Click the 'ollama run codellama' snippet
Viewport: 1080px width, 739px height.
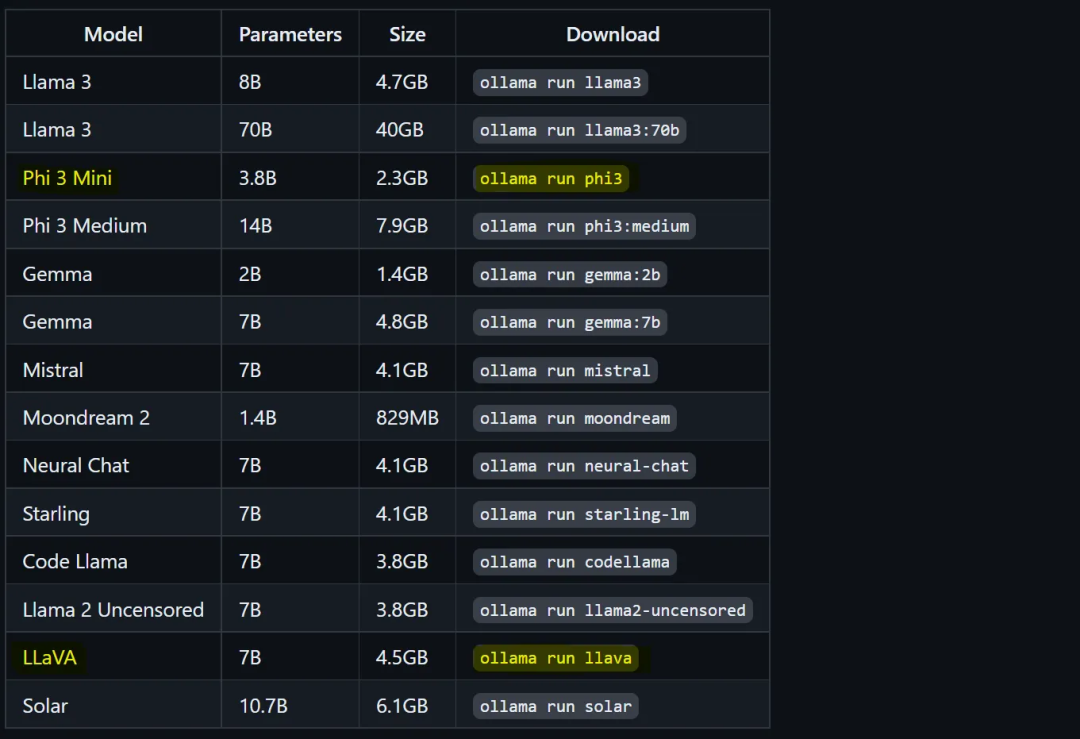click(574, 562)
